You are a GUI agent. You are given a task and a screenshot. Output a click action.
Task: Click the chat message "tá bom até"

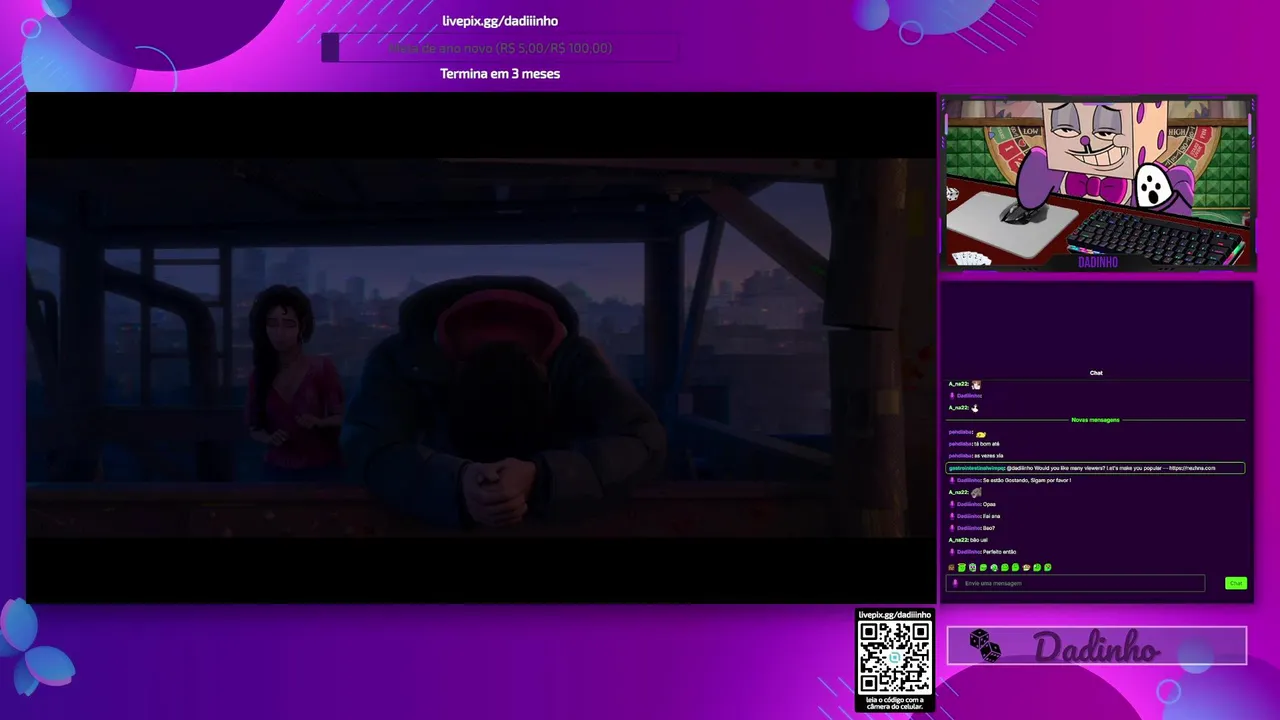point(987,444)
